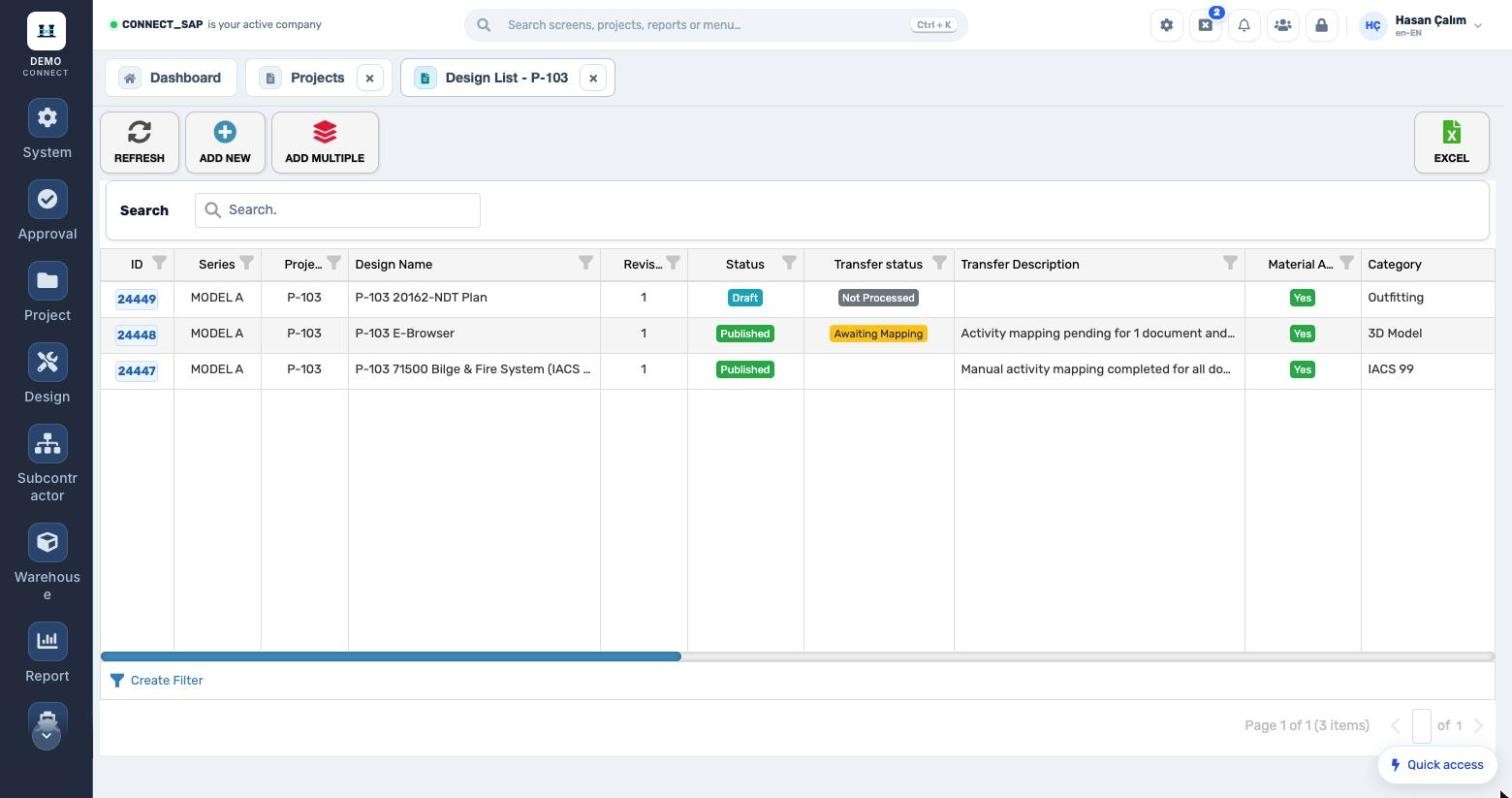The image size is (1512, 798).
Task: Open design ID 24447
Action: click(136, 371)
